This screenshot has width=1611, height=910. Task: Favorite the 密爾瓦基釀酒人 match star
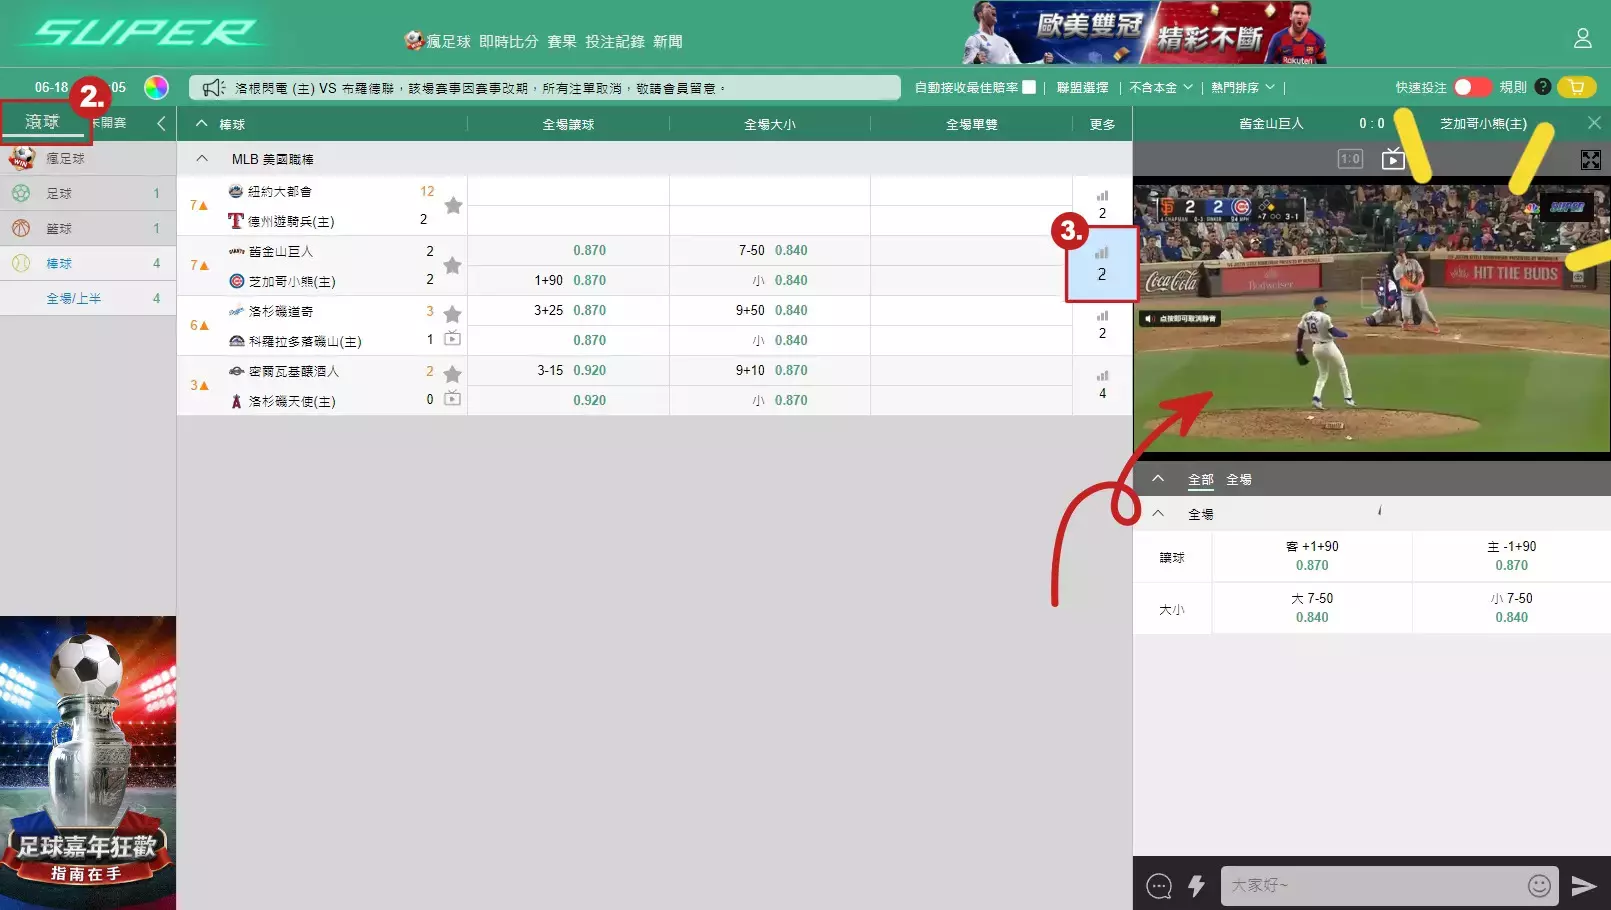point(452,374)
